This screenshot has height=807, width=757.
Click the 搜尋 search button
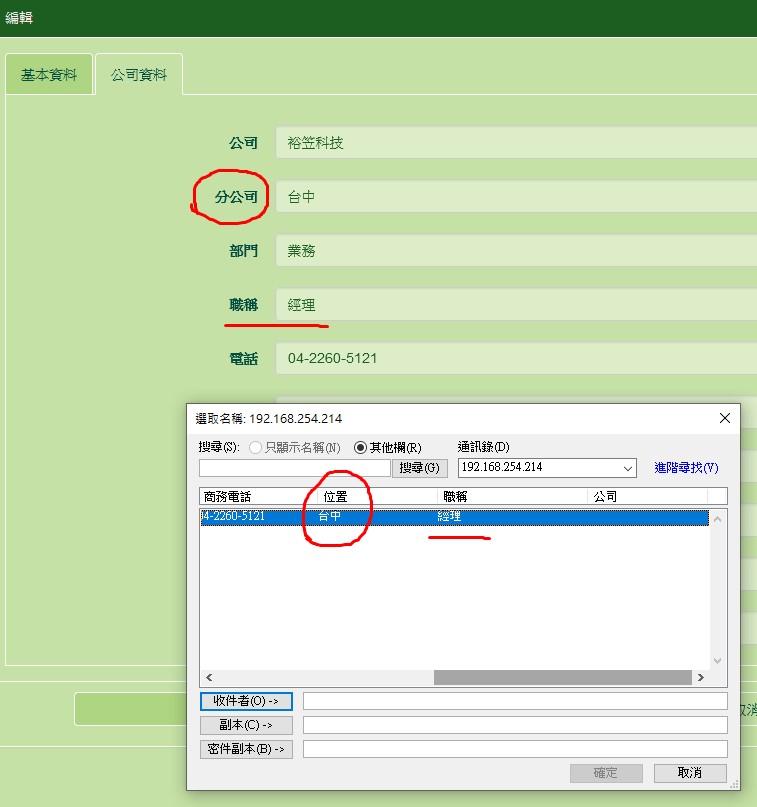(419, 468)
